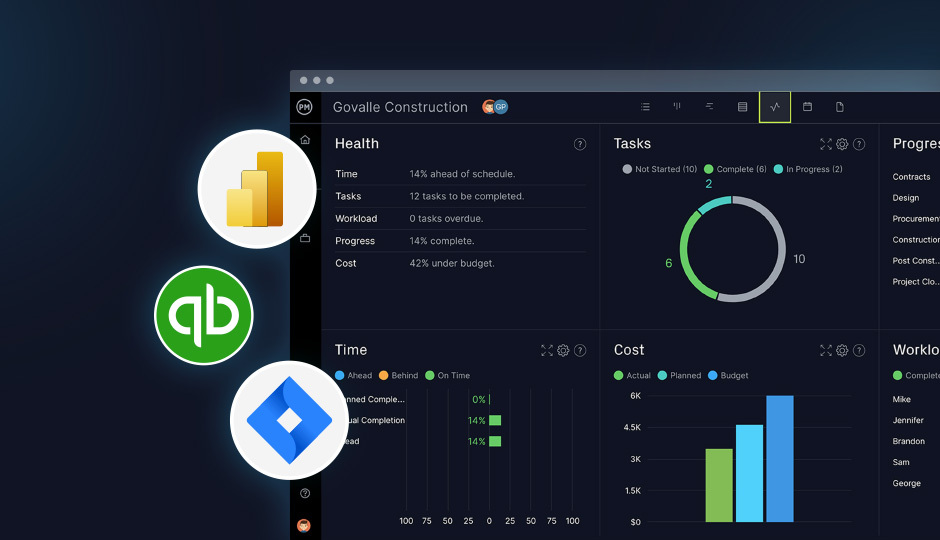
Task: Select Jennifer in the Workload list
Action: coord(908,420)
